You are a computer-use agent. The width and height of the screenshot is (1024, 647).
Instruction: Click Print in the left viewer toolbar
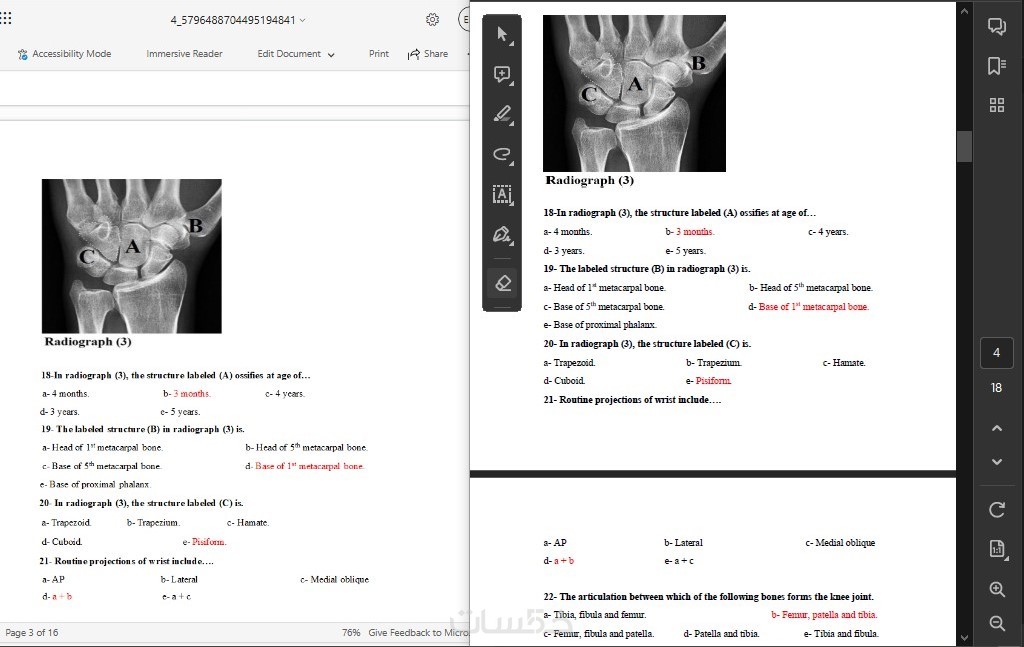379,54
